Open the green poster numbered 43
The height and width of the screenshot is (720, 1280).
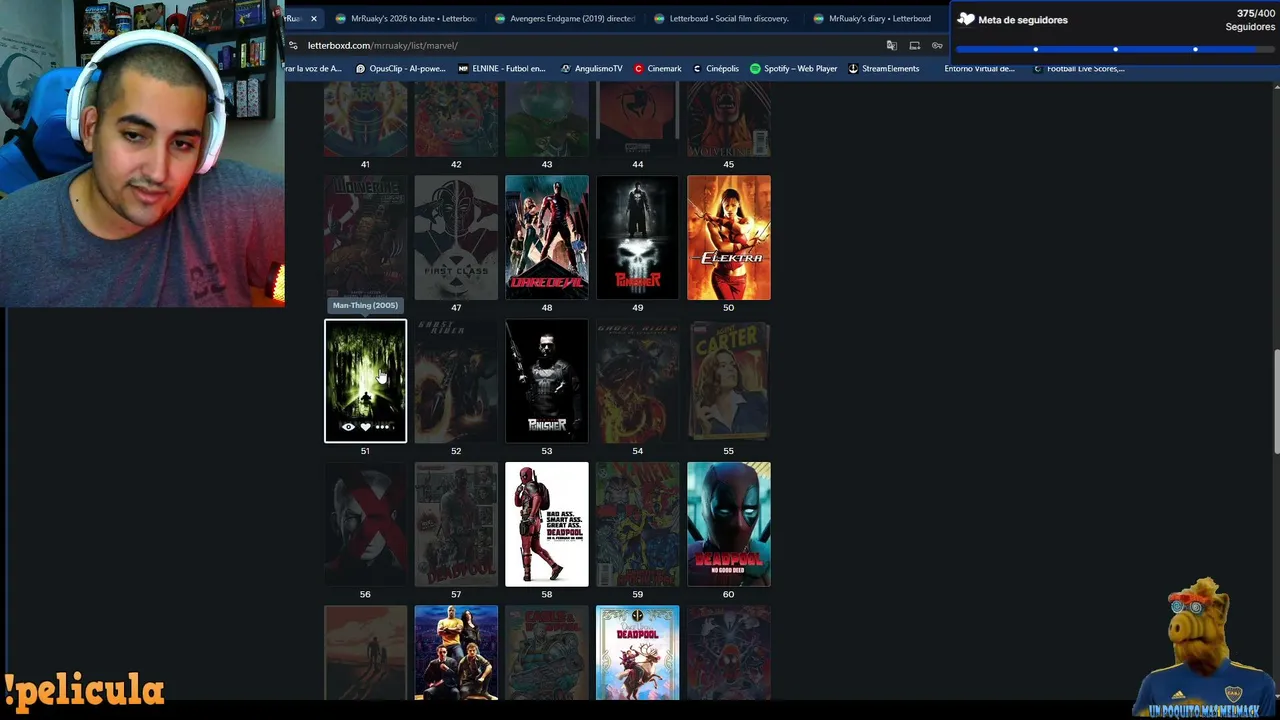[547, 119]
